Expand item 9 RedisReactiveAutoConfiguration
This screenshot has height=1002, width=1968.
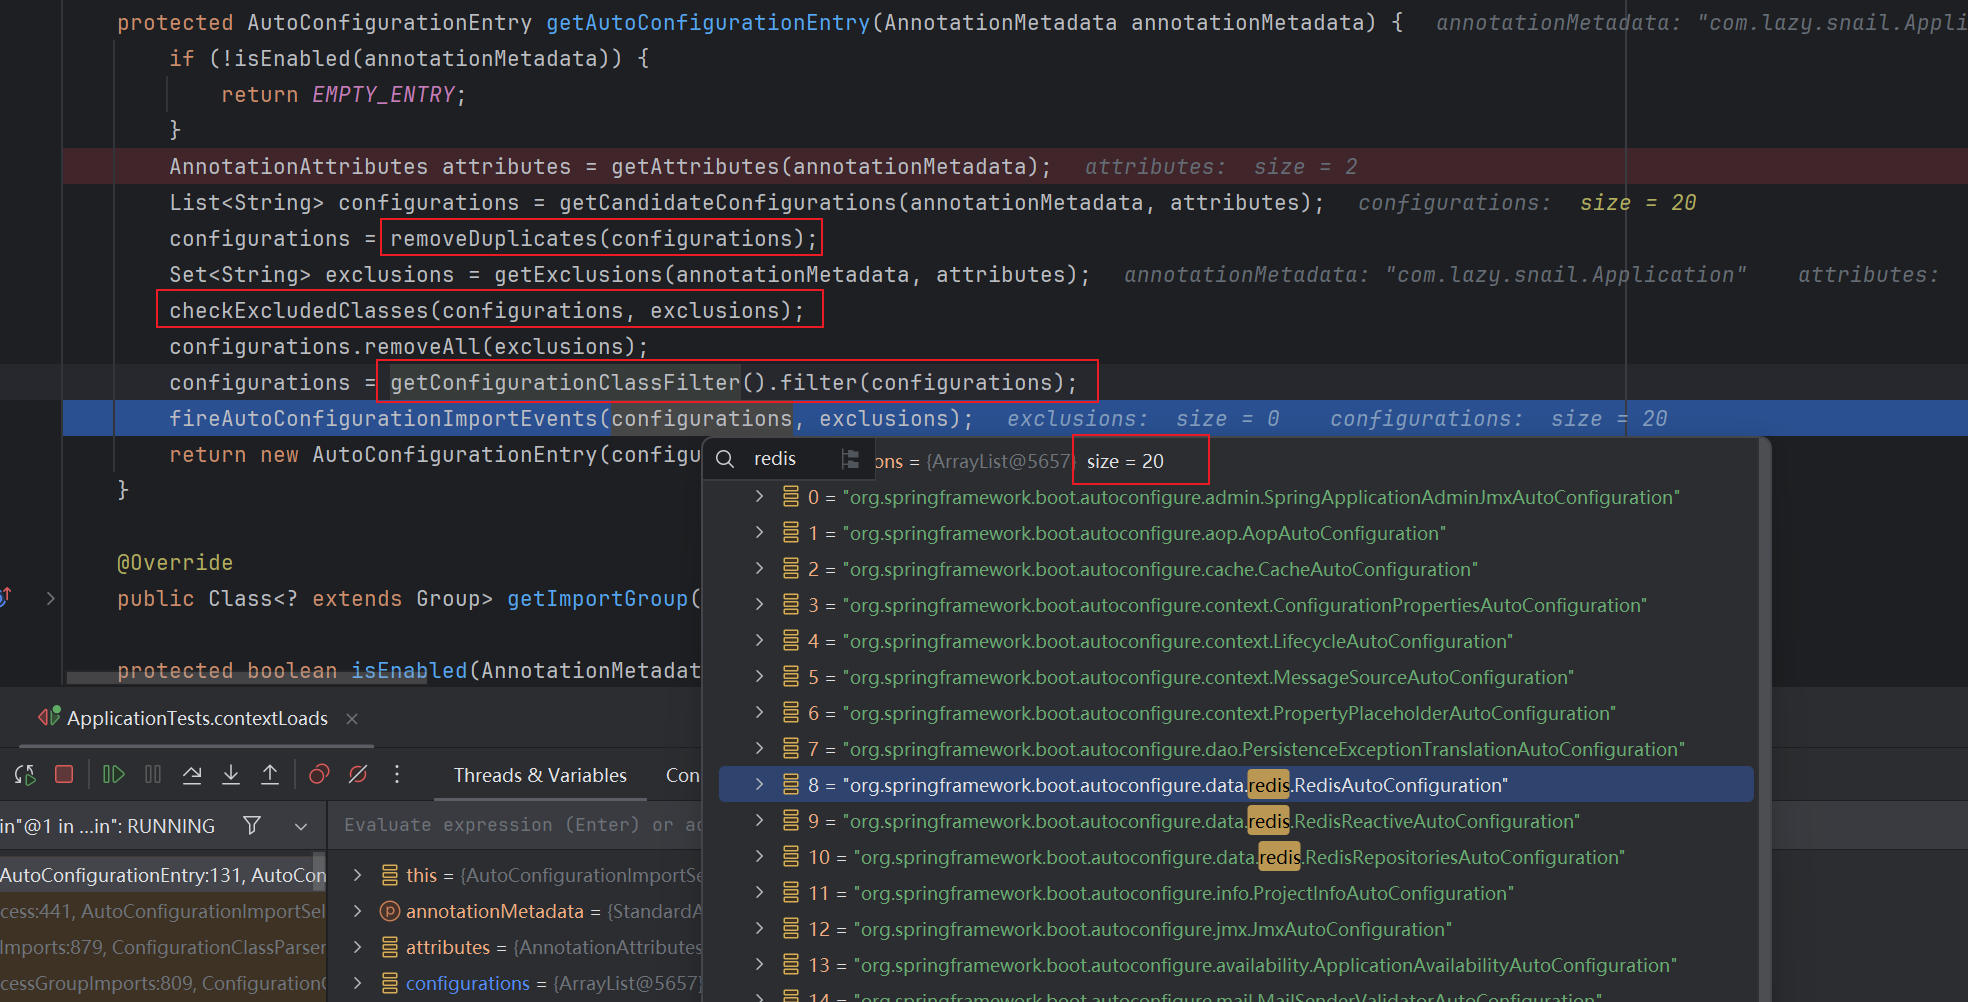click(x=760, y=820)
